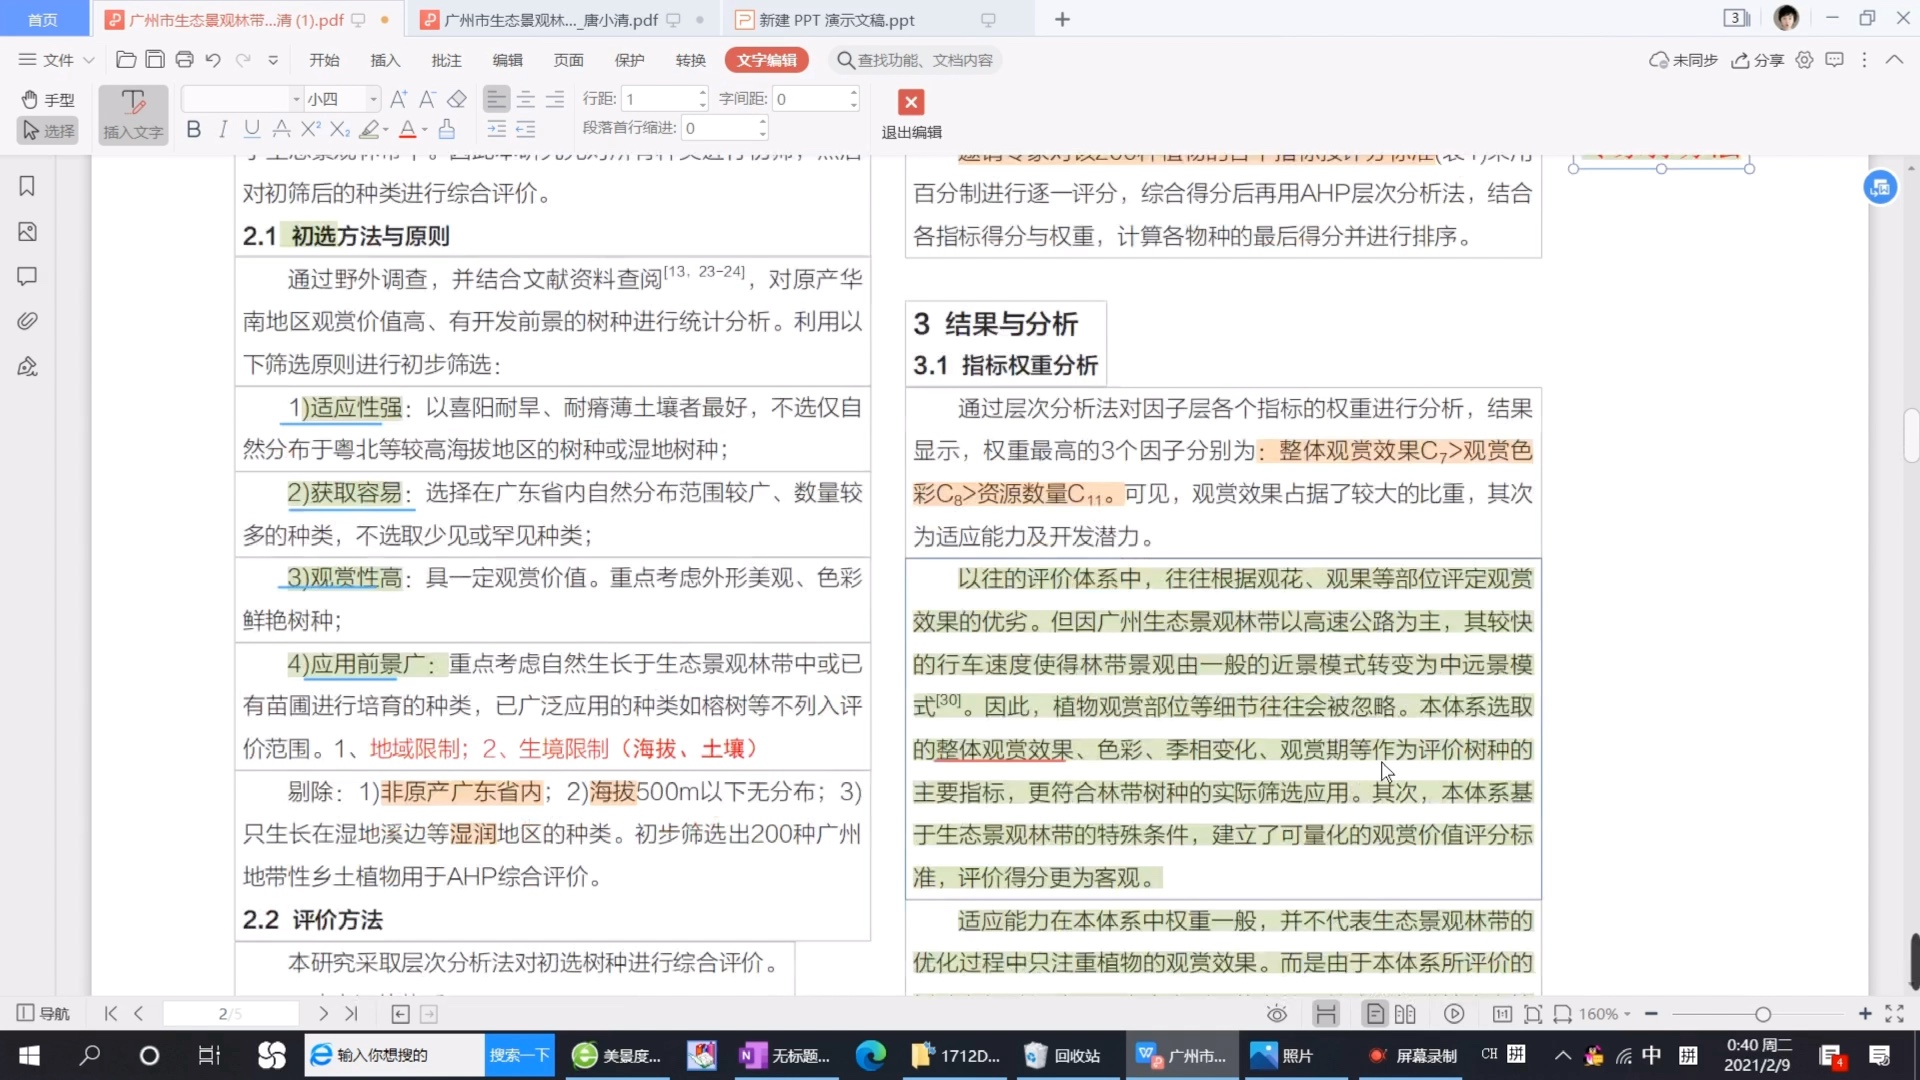Click the page number input field
The image size is (1920, 1080).
coord(230,1013)
